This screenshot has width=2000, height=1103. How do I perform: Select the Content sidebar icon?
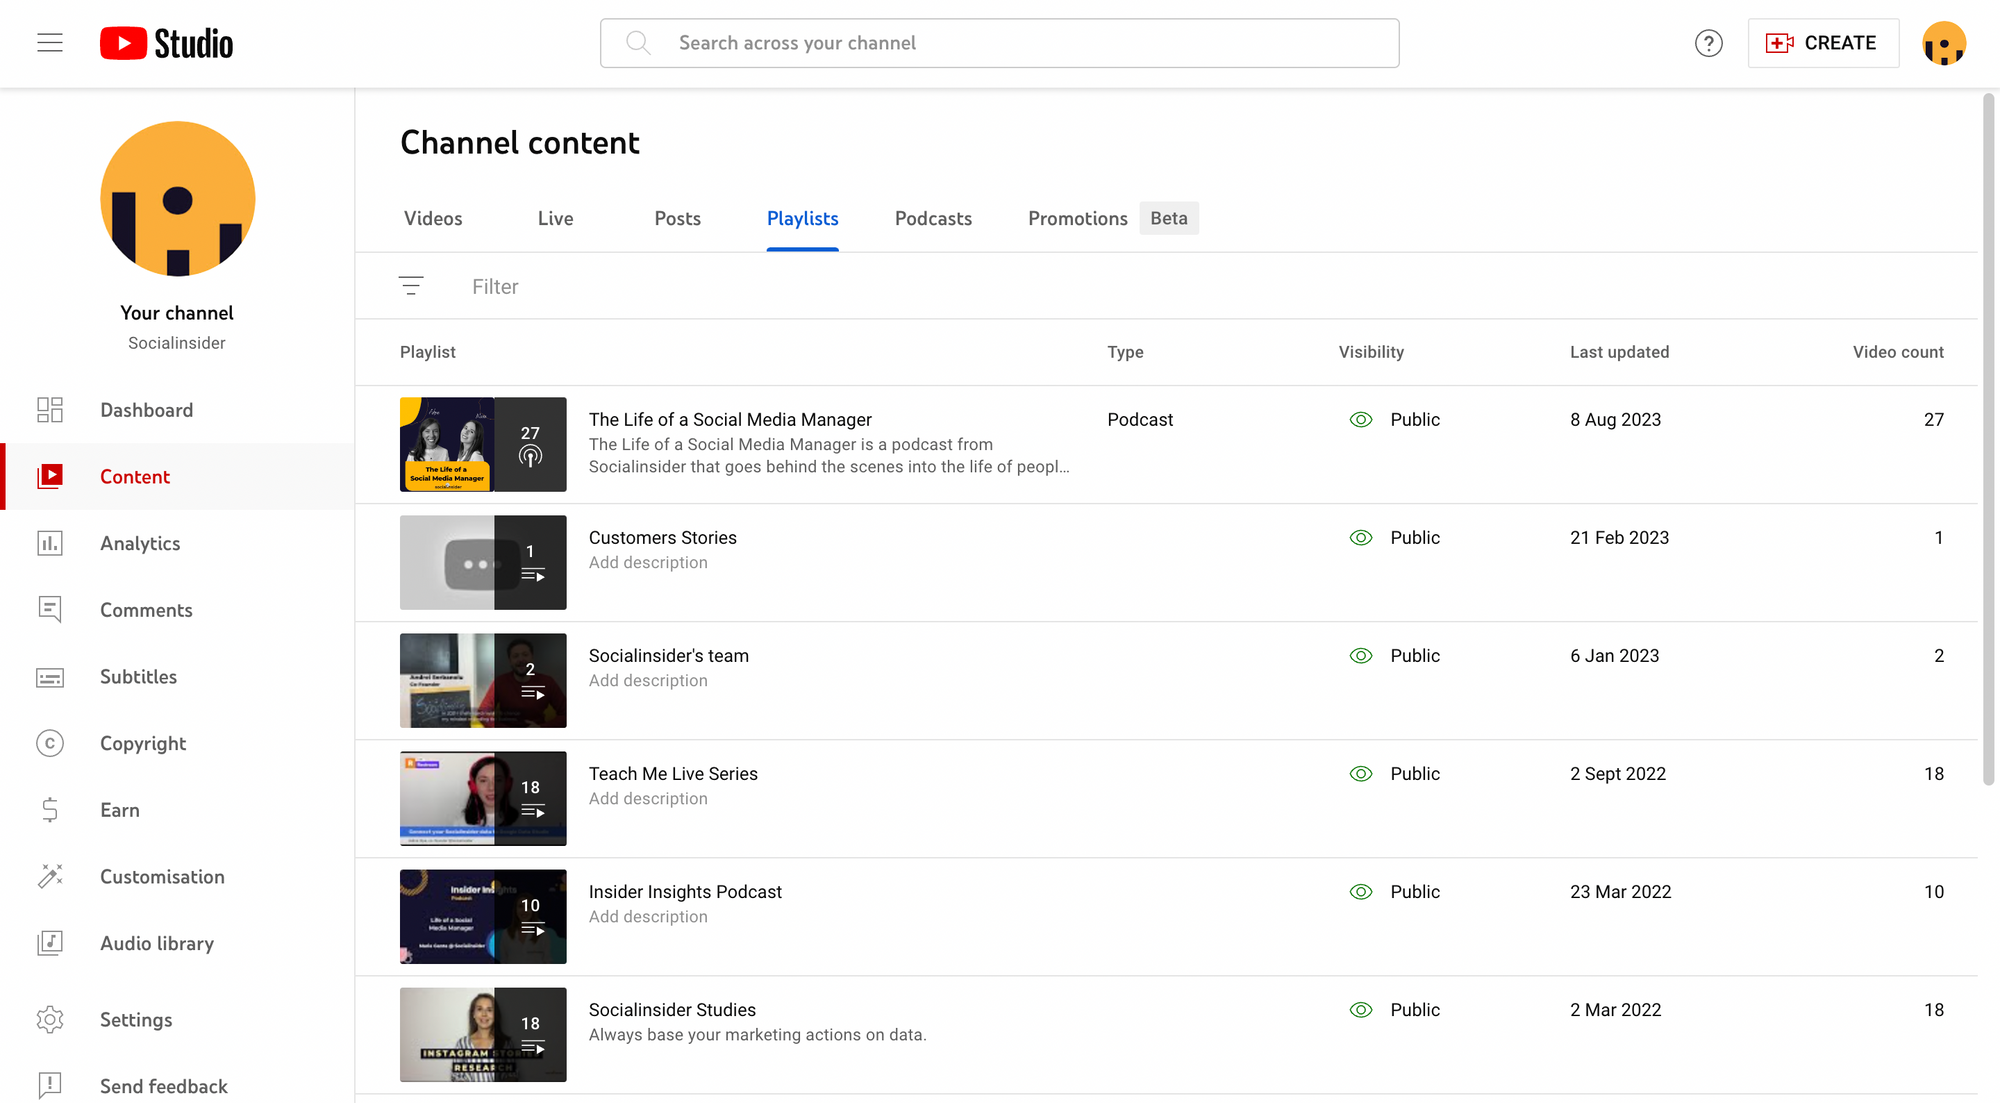50,477
